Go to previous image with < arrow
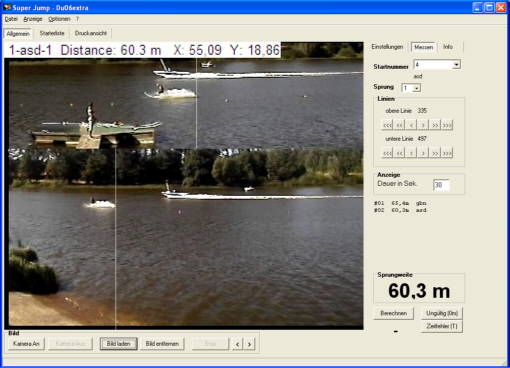This screenshot has width=510, height=368. coord(237,344)
